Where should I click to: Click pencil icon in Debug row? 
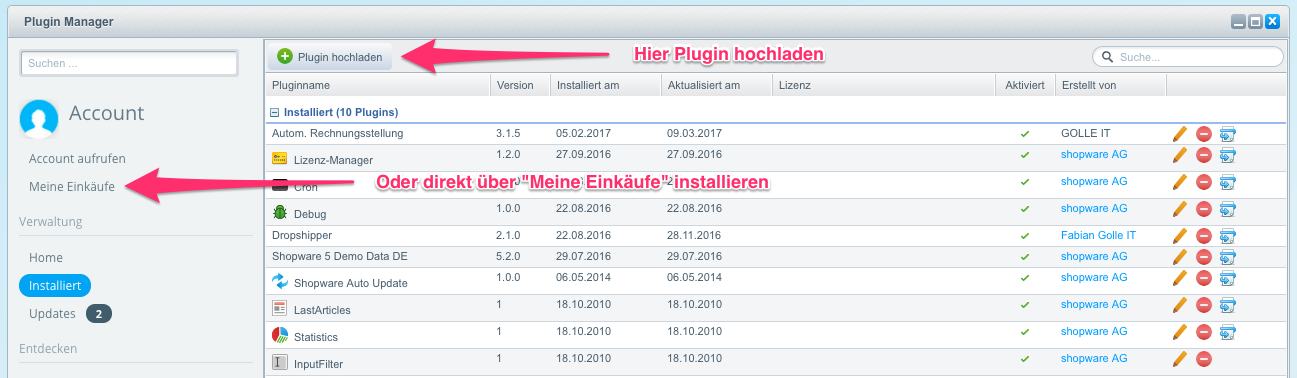(x=1180, y=209)
